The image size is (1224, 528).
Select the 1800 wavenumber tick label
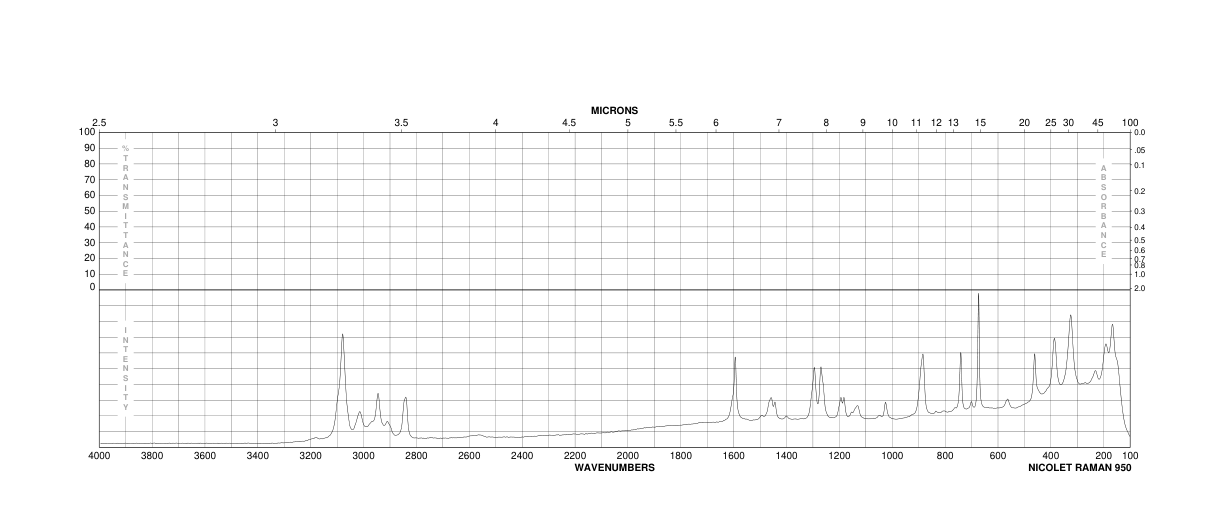coord(681,456)
